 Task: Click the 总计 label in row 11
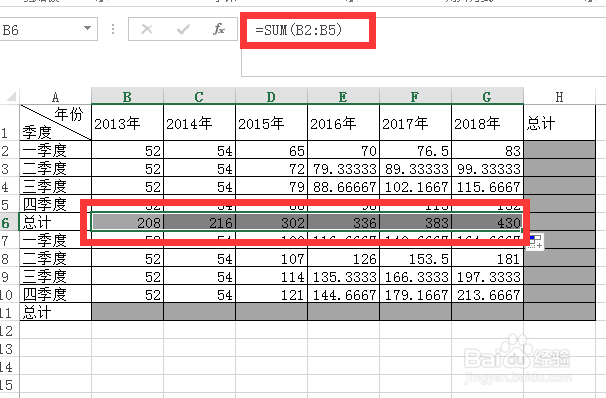click(55, 312)
